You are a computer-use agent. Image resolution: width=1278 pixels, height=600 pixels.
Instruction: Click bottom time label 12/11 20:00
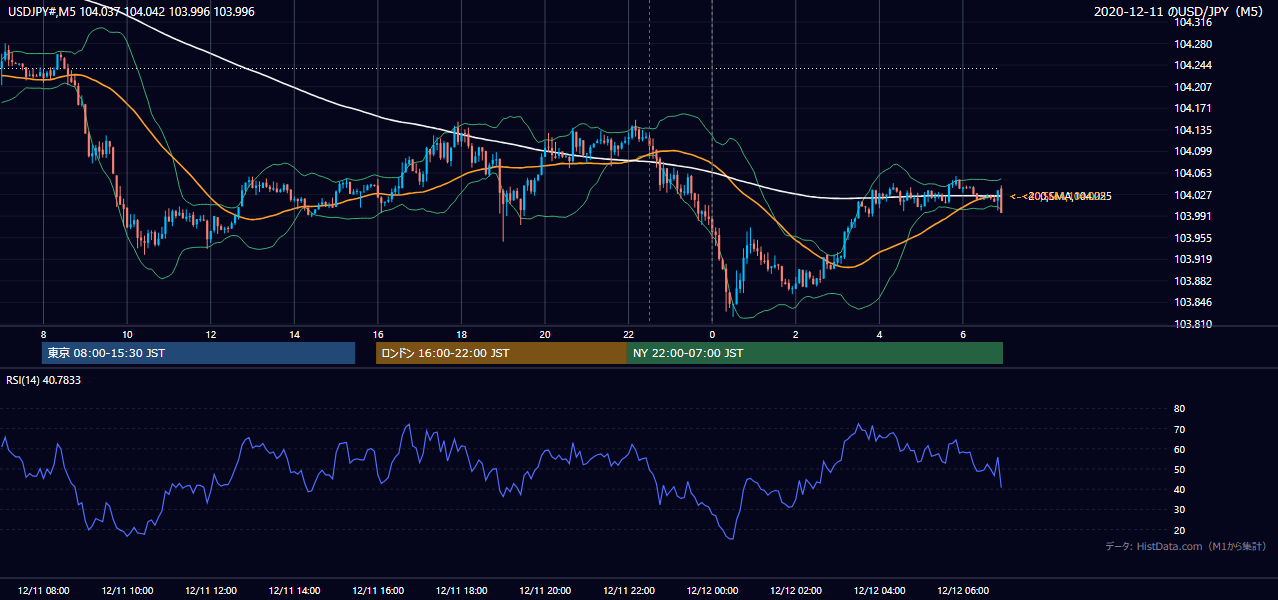pos(545,591)
